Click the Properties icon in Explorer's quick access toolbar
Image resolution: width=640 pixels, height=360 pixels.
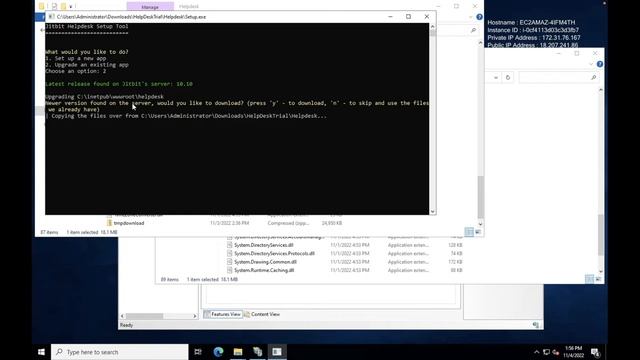[54, 6]
